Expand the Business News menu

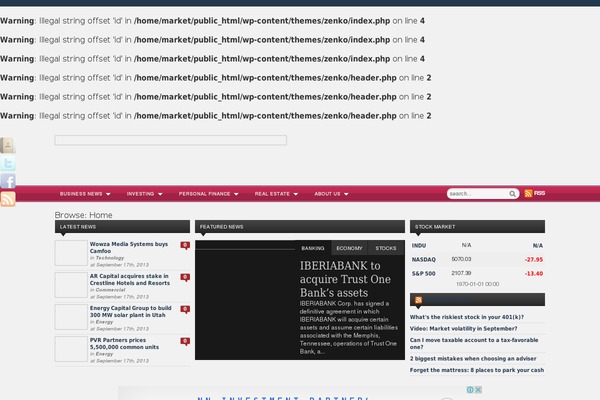[85, 194]
